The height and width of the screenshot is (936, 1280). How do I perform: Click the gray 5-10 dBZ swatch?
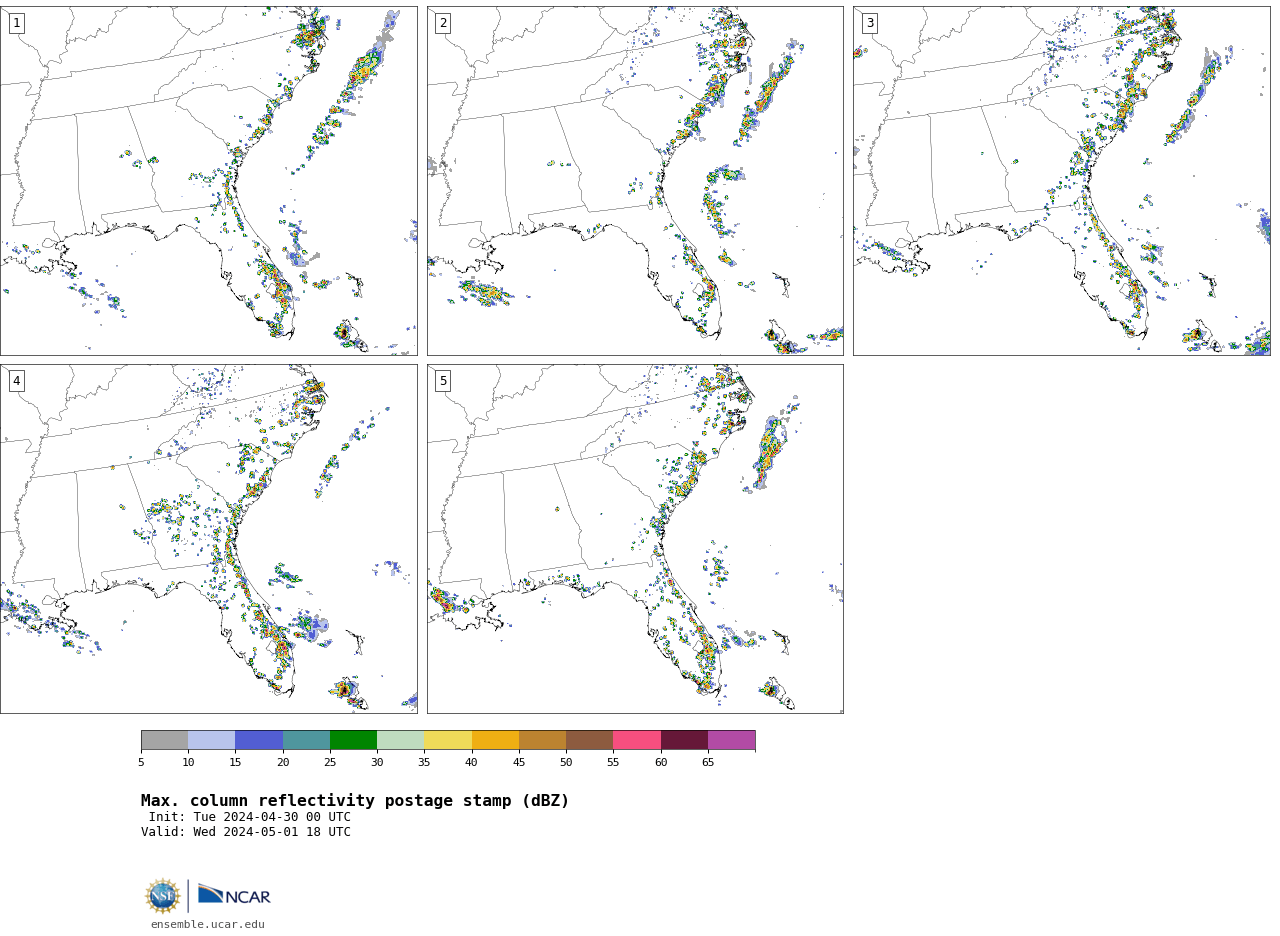point(164,740)
